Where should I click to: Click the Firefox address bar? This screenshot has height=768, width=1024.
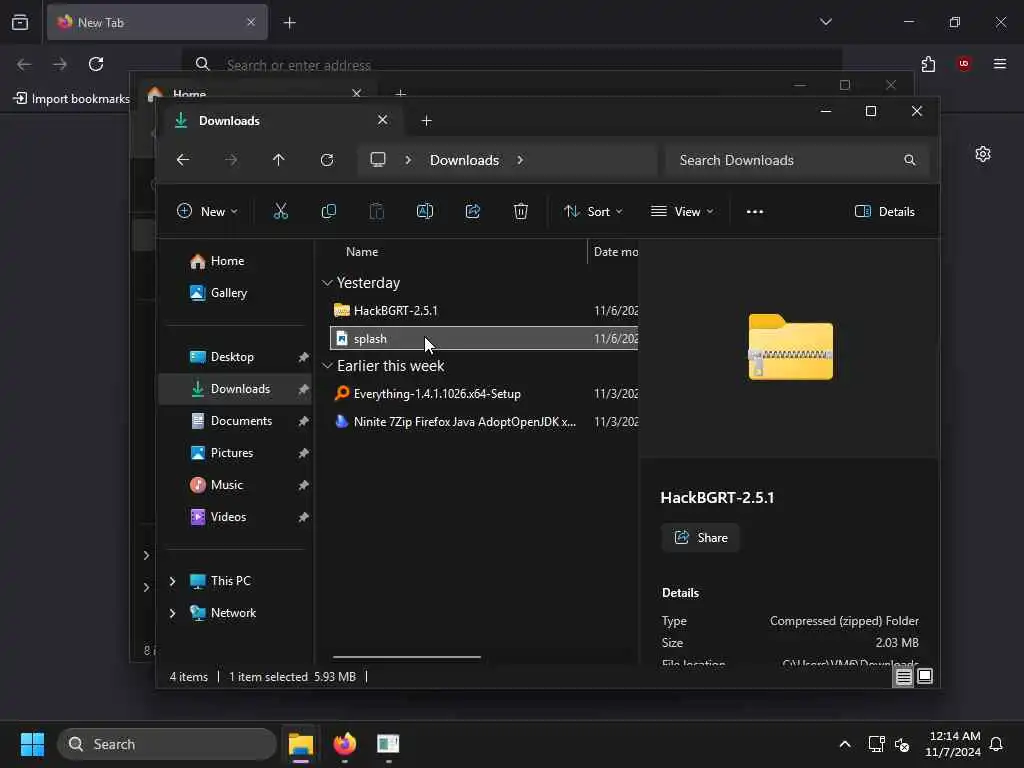coord(512,64)
